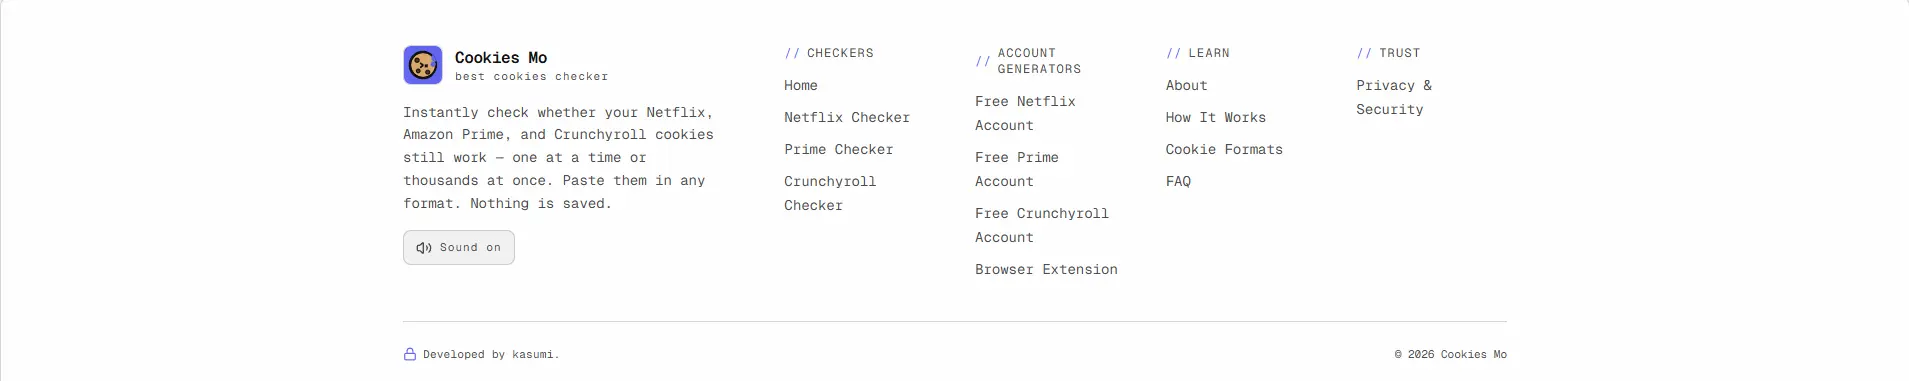The width and height of the screenshot is (1909, 381).
Task: Open the FAQ link
Action: [1178, 182]
